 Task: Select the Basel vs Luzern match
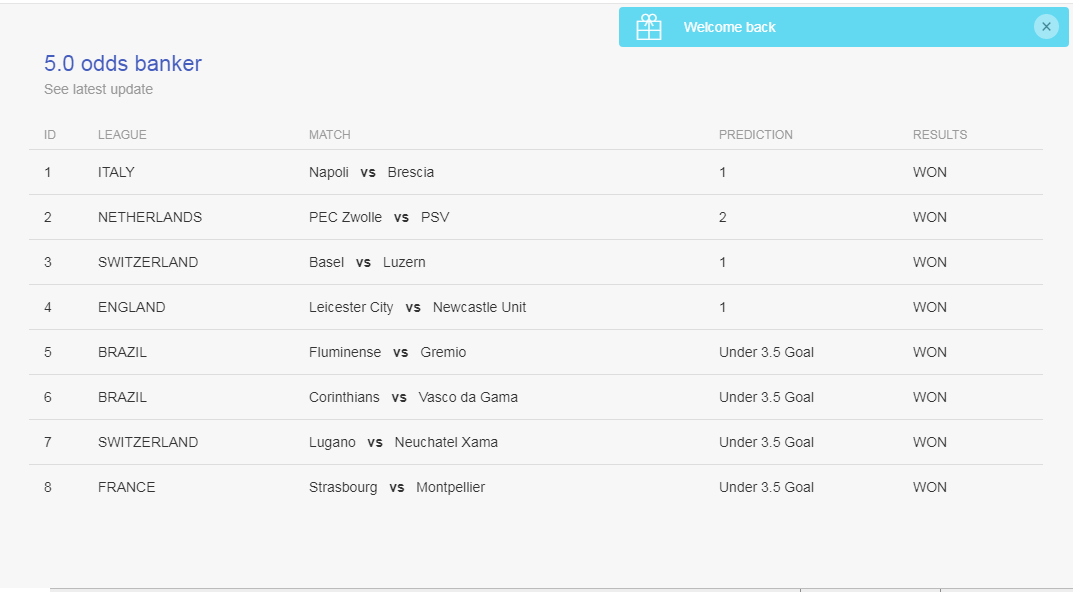pos(367,263)
